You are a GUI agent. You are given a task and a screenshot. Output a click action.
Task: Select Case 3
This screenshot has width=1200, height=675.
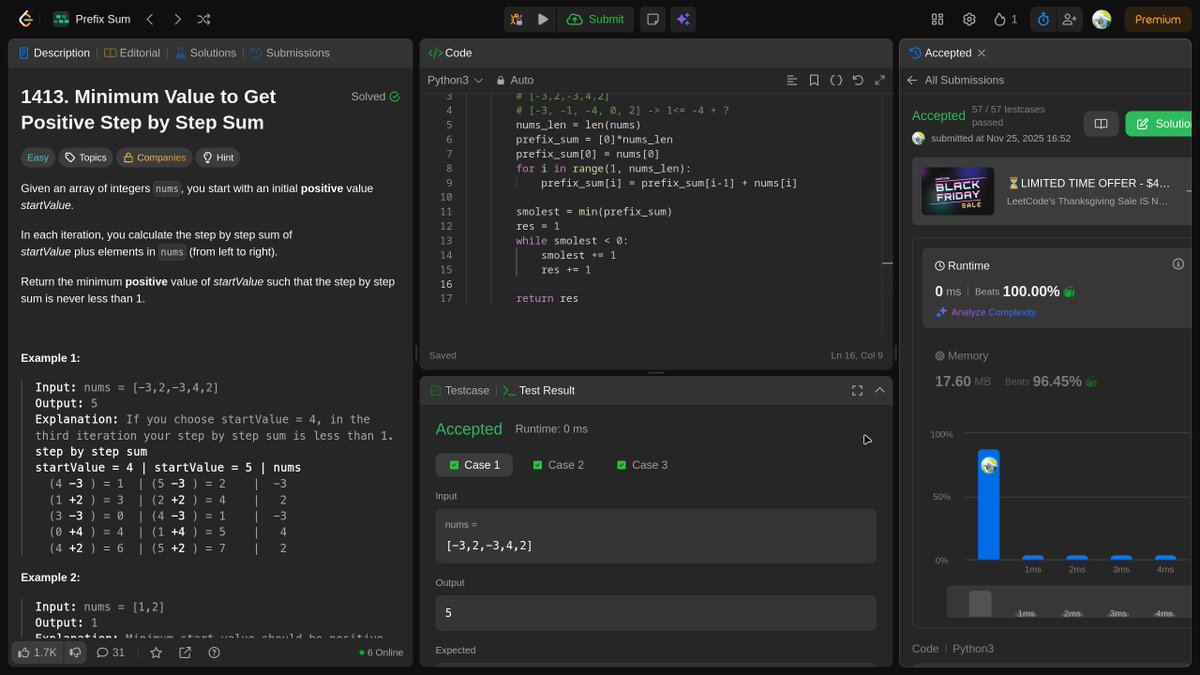[642, 465]
